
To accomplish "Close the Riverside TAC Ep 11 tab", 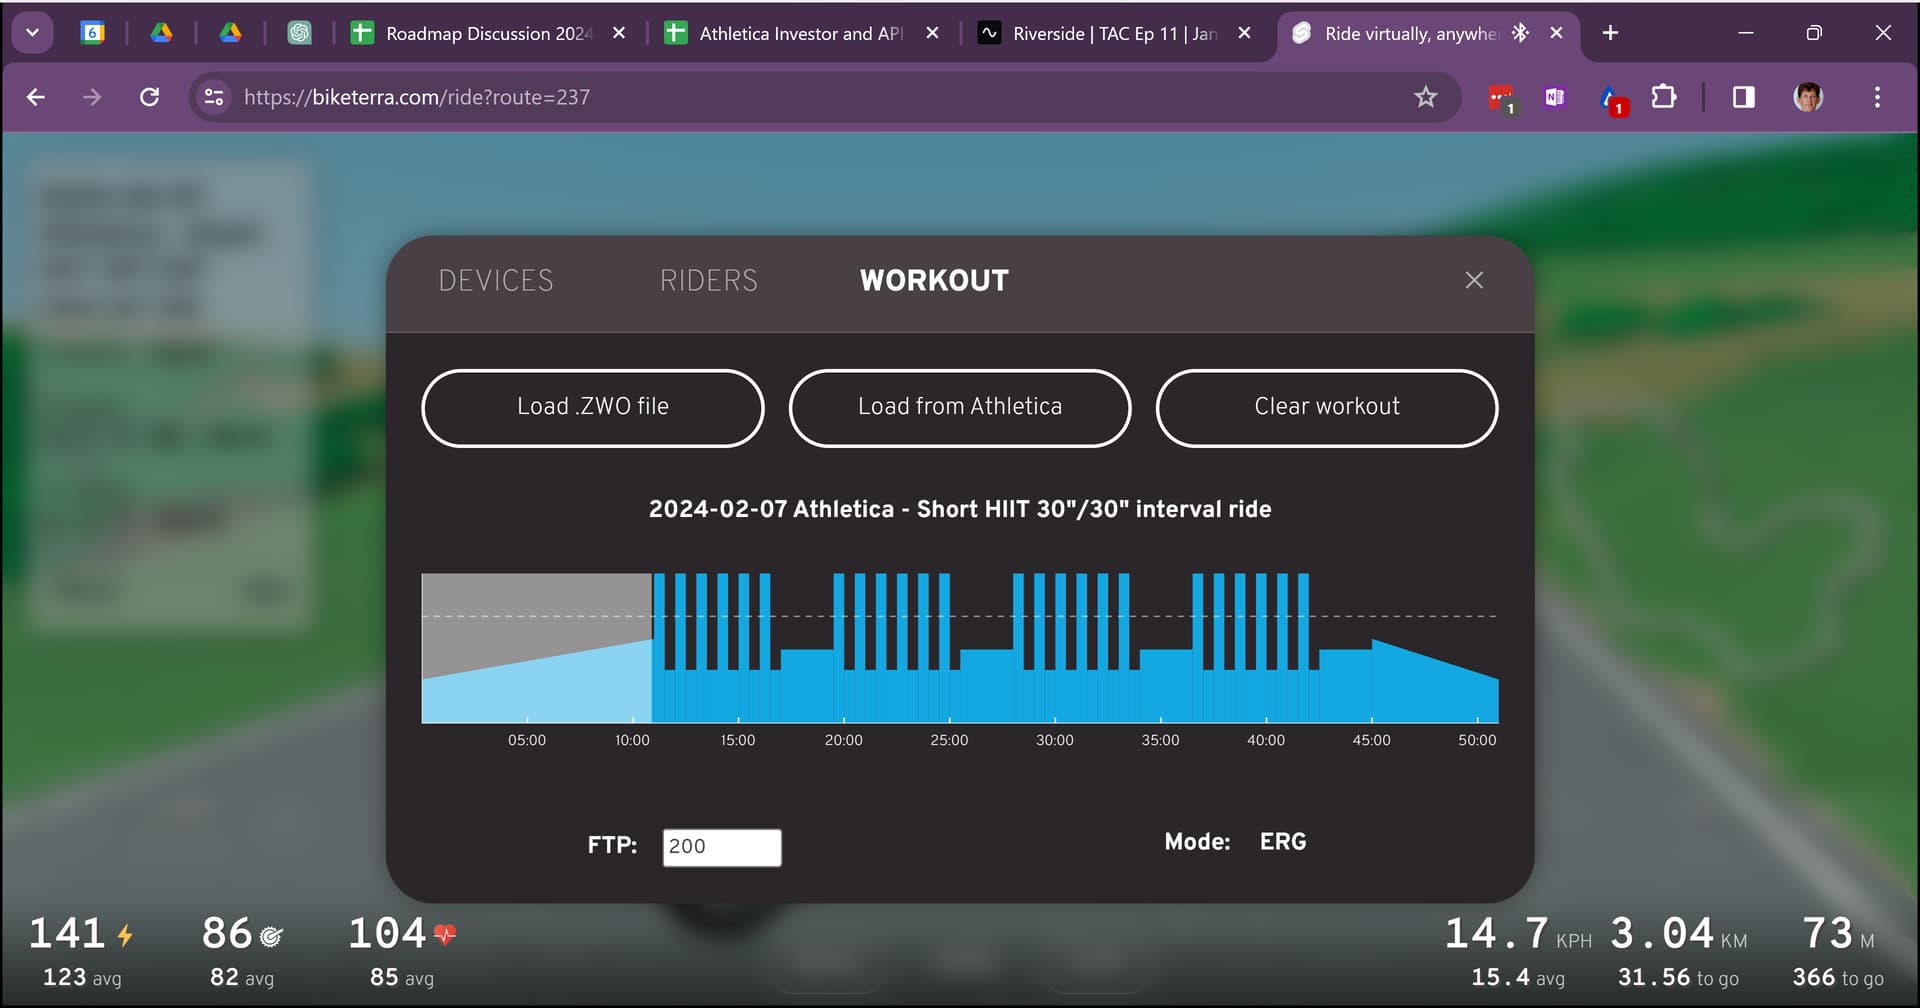I will click(1244, 33).
